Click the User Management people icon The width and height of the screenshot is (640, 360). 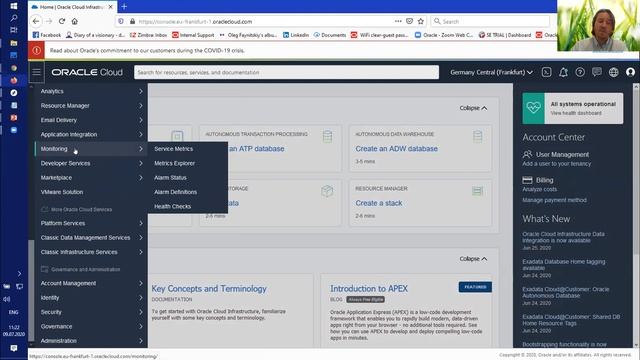click(527, 154)
